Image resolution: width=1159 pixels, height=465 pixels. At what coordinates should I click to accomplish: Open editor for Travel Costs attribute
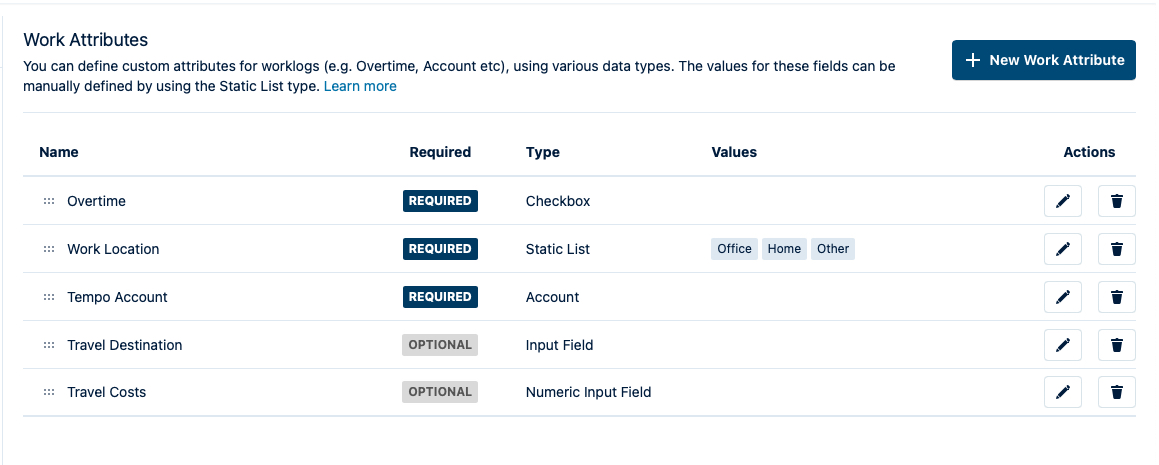pos(1062,392)
